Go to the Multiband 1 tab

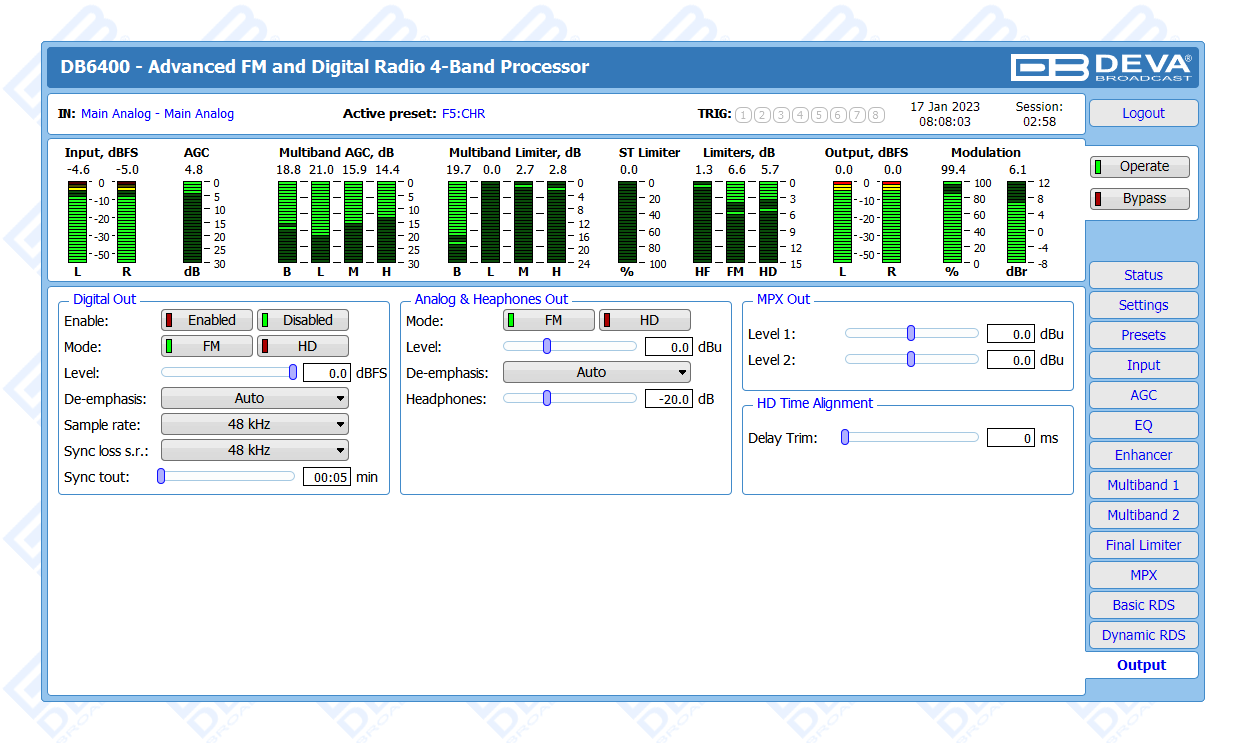[x=1143, y=485]
